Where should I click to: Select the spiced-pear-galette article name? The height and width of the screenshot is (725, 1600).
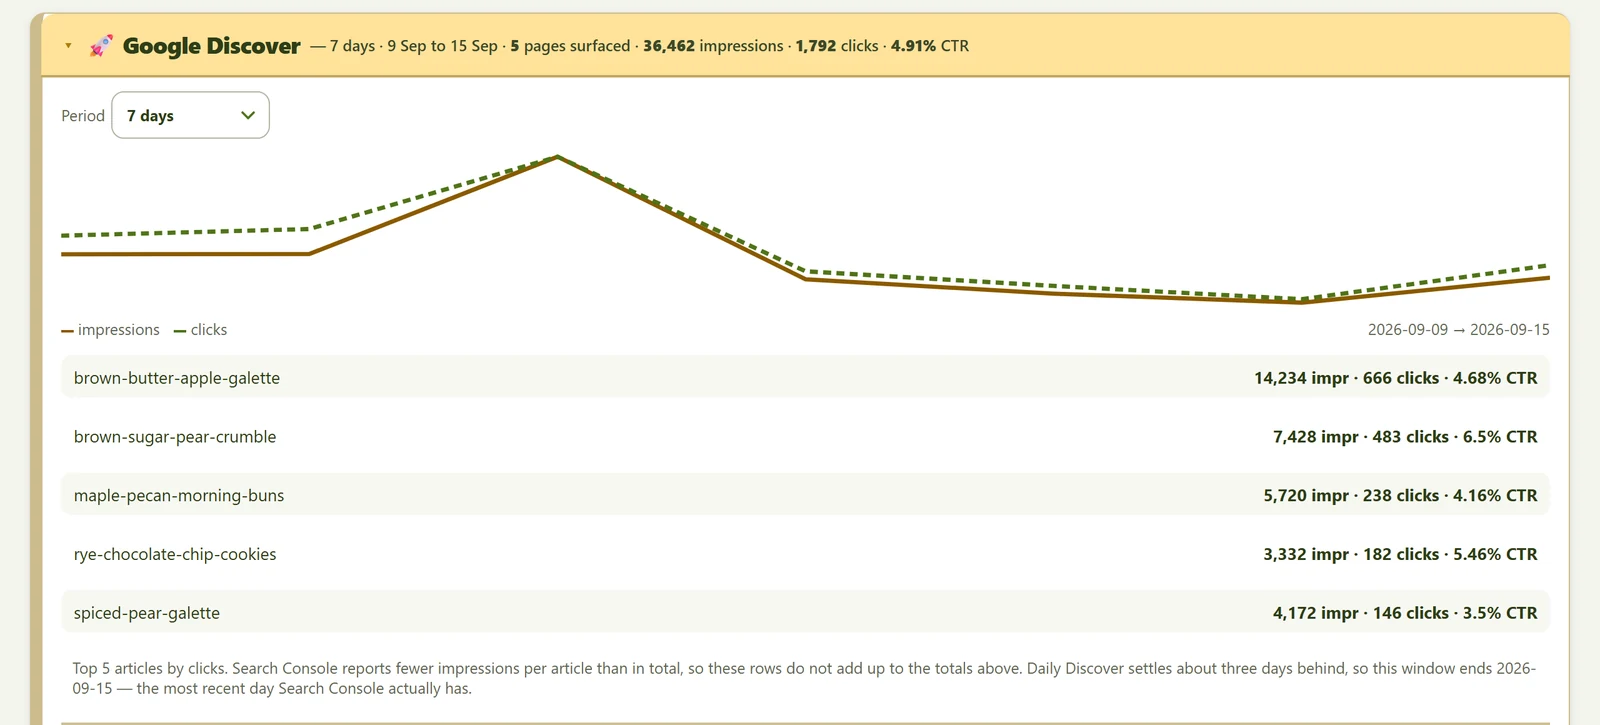click(x=147, y=613)
